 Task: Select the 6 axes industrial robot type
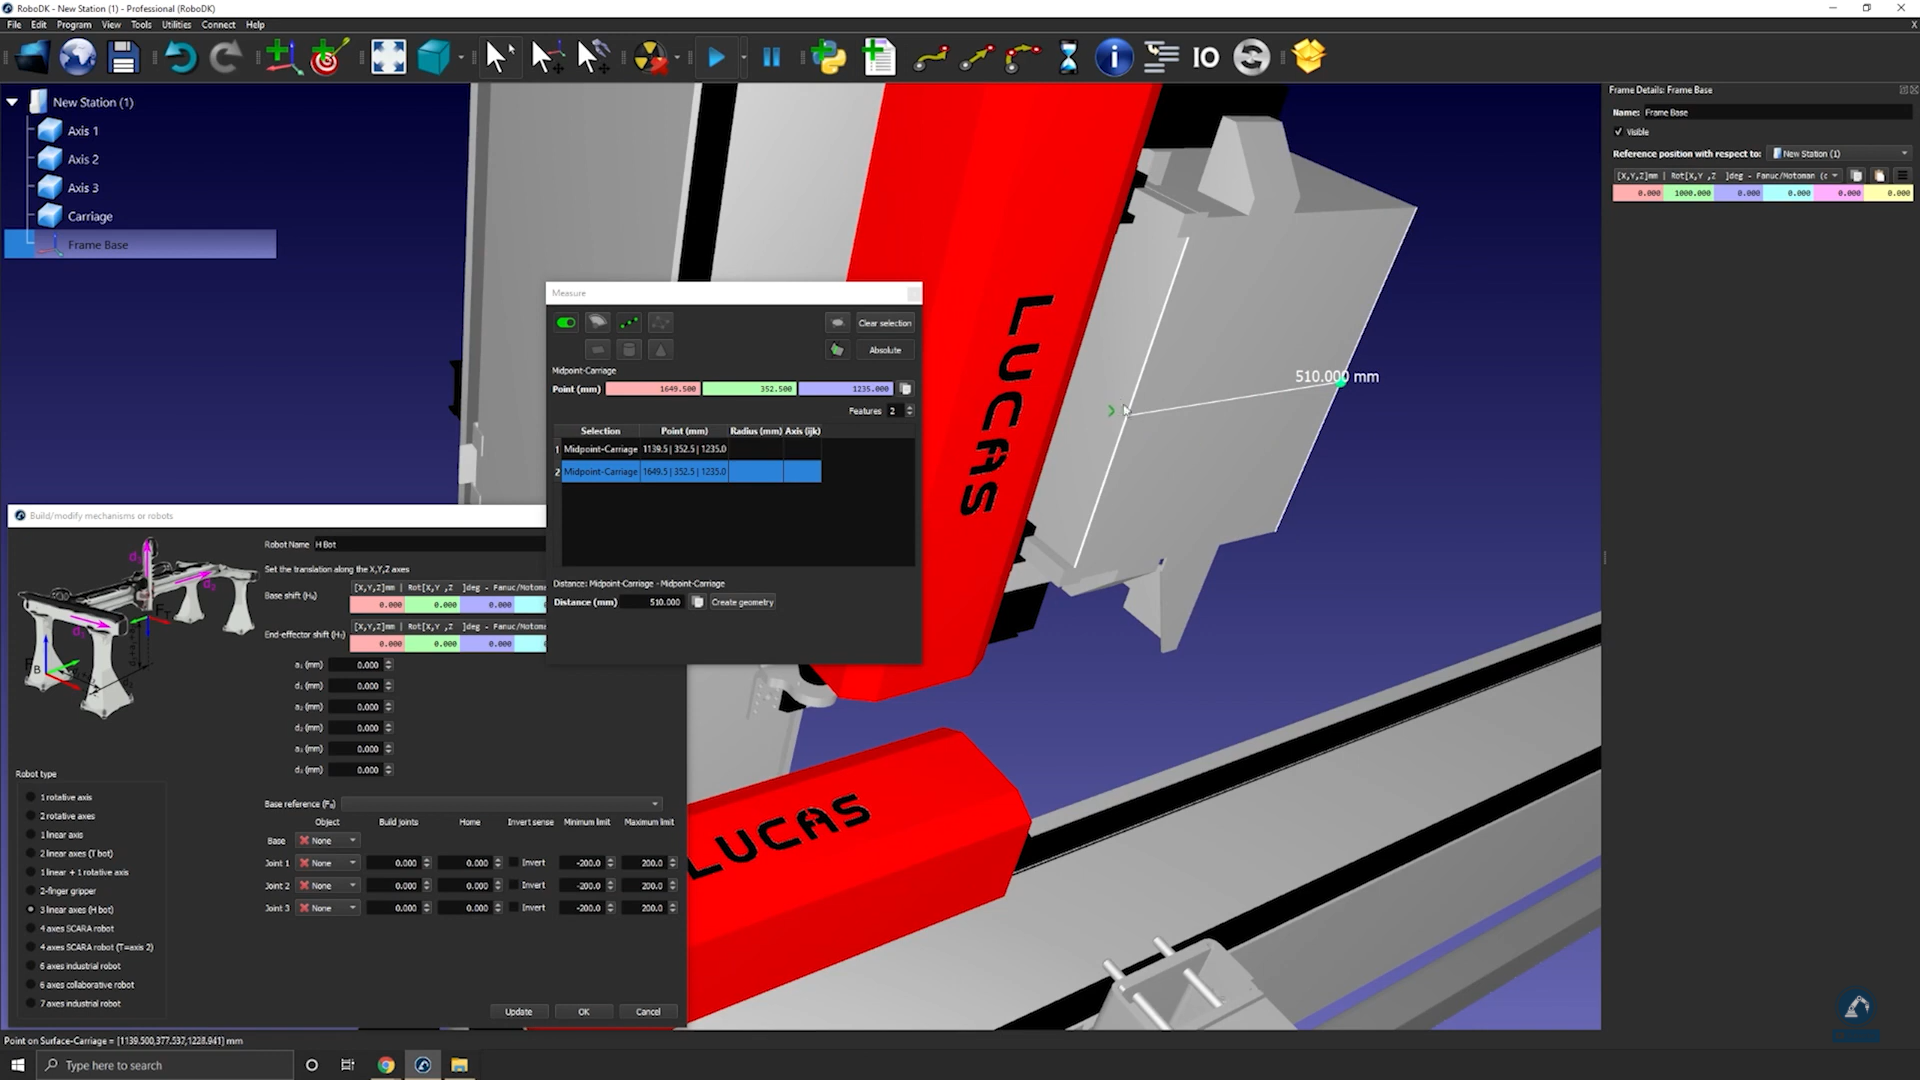pyautogui.click(x=31, y=966)
